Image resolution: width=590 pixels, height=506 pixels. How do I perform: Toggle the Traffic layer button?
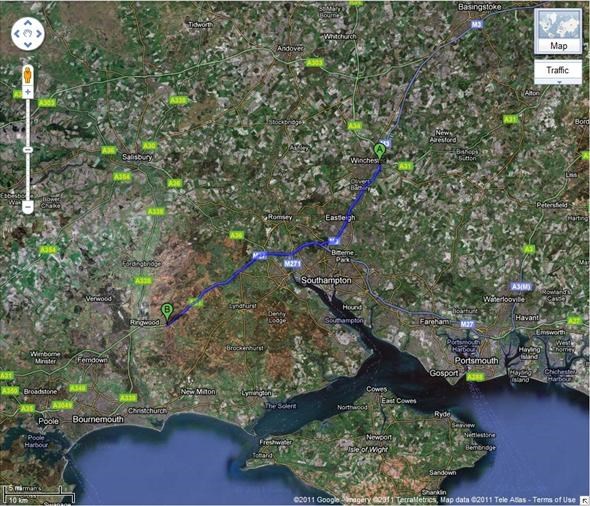[x=558, y=70]
